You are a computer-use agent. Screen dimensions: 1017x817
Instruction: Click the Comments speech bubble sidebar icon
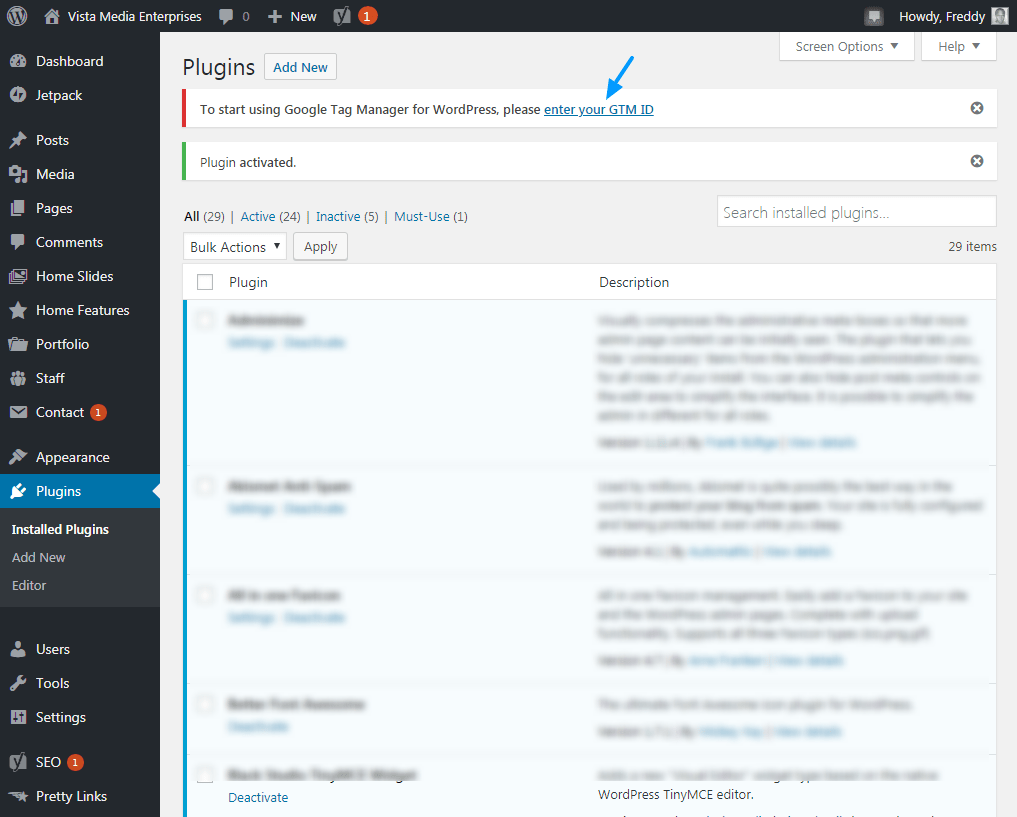[18, 243]
